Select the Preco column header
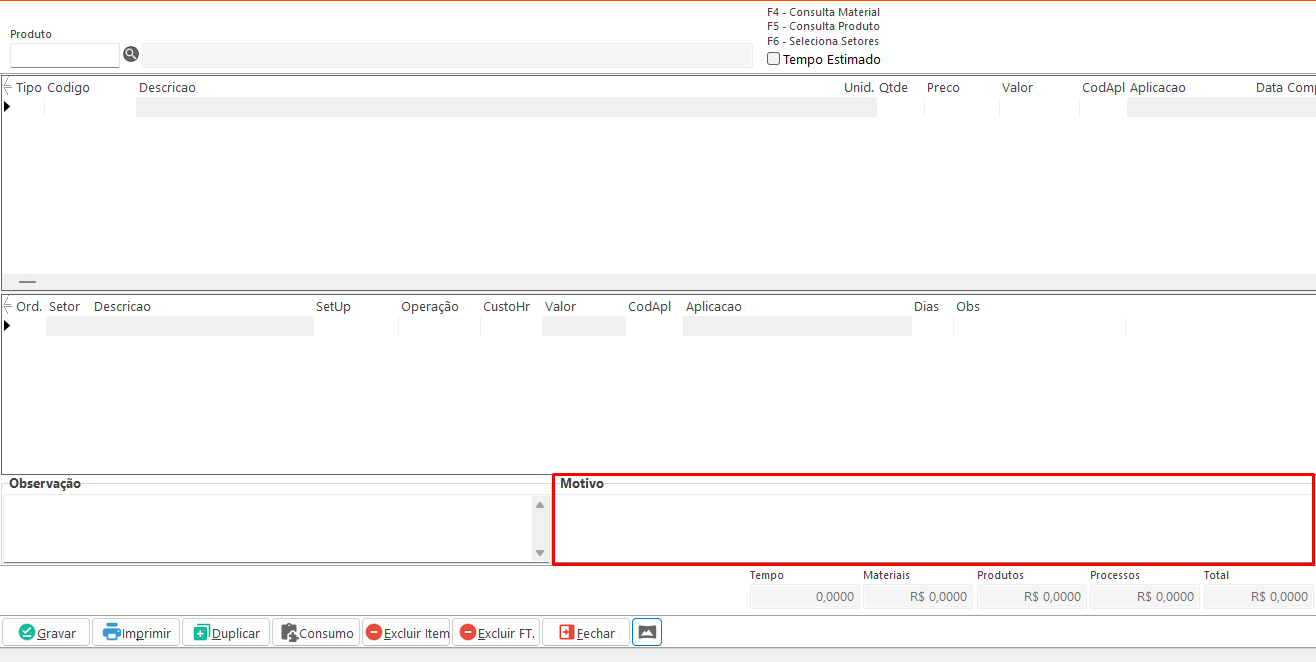This screenshot has width=1316, height=662. pos(942,88)
